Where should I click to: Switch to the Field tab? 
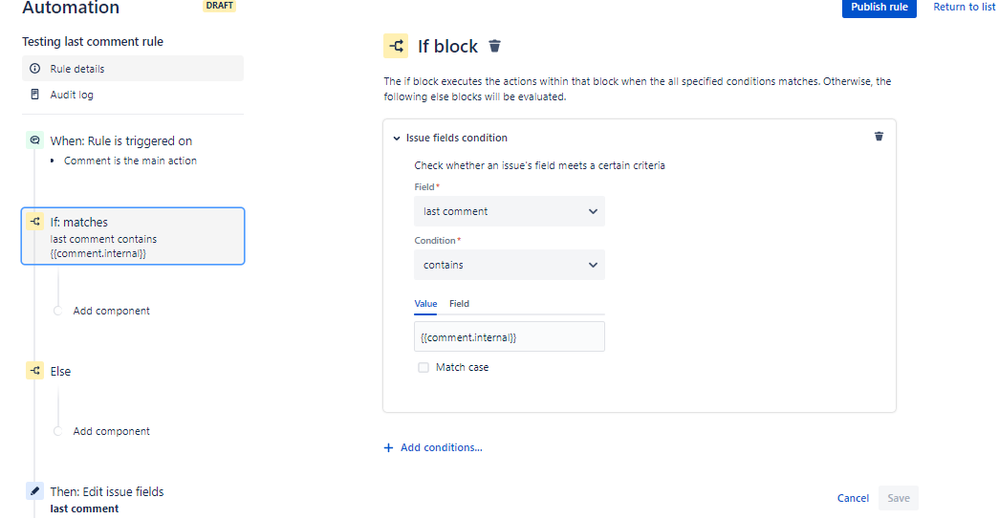(459, 304)
